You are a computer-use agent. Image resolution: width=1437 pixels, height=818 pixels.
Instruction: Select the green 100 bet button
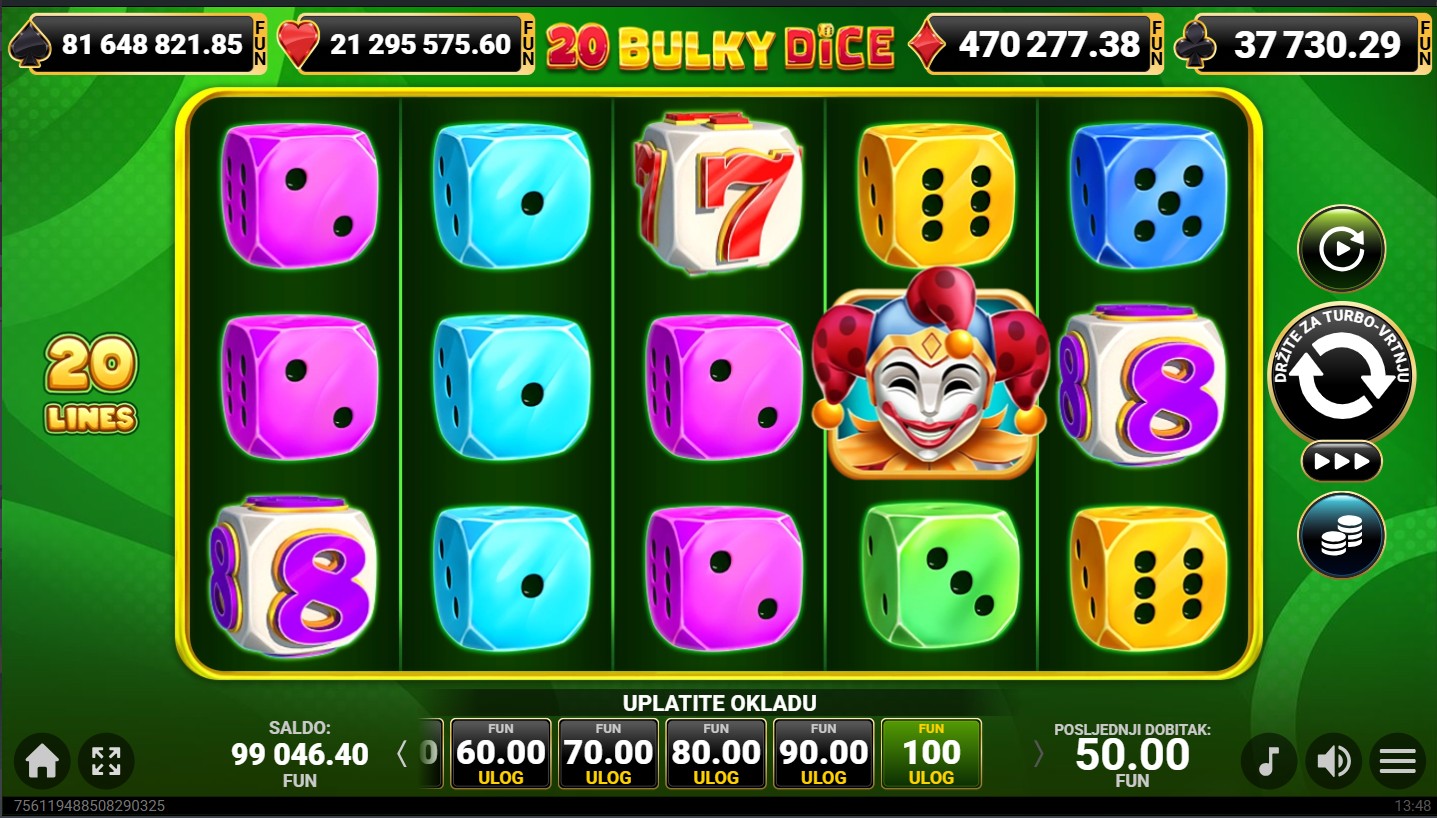click(931, 753)
